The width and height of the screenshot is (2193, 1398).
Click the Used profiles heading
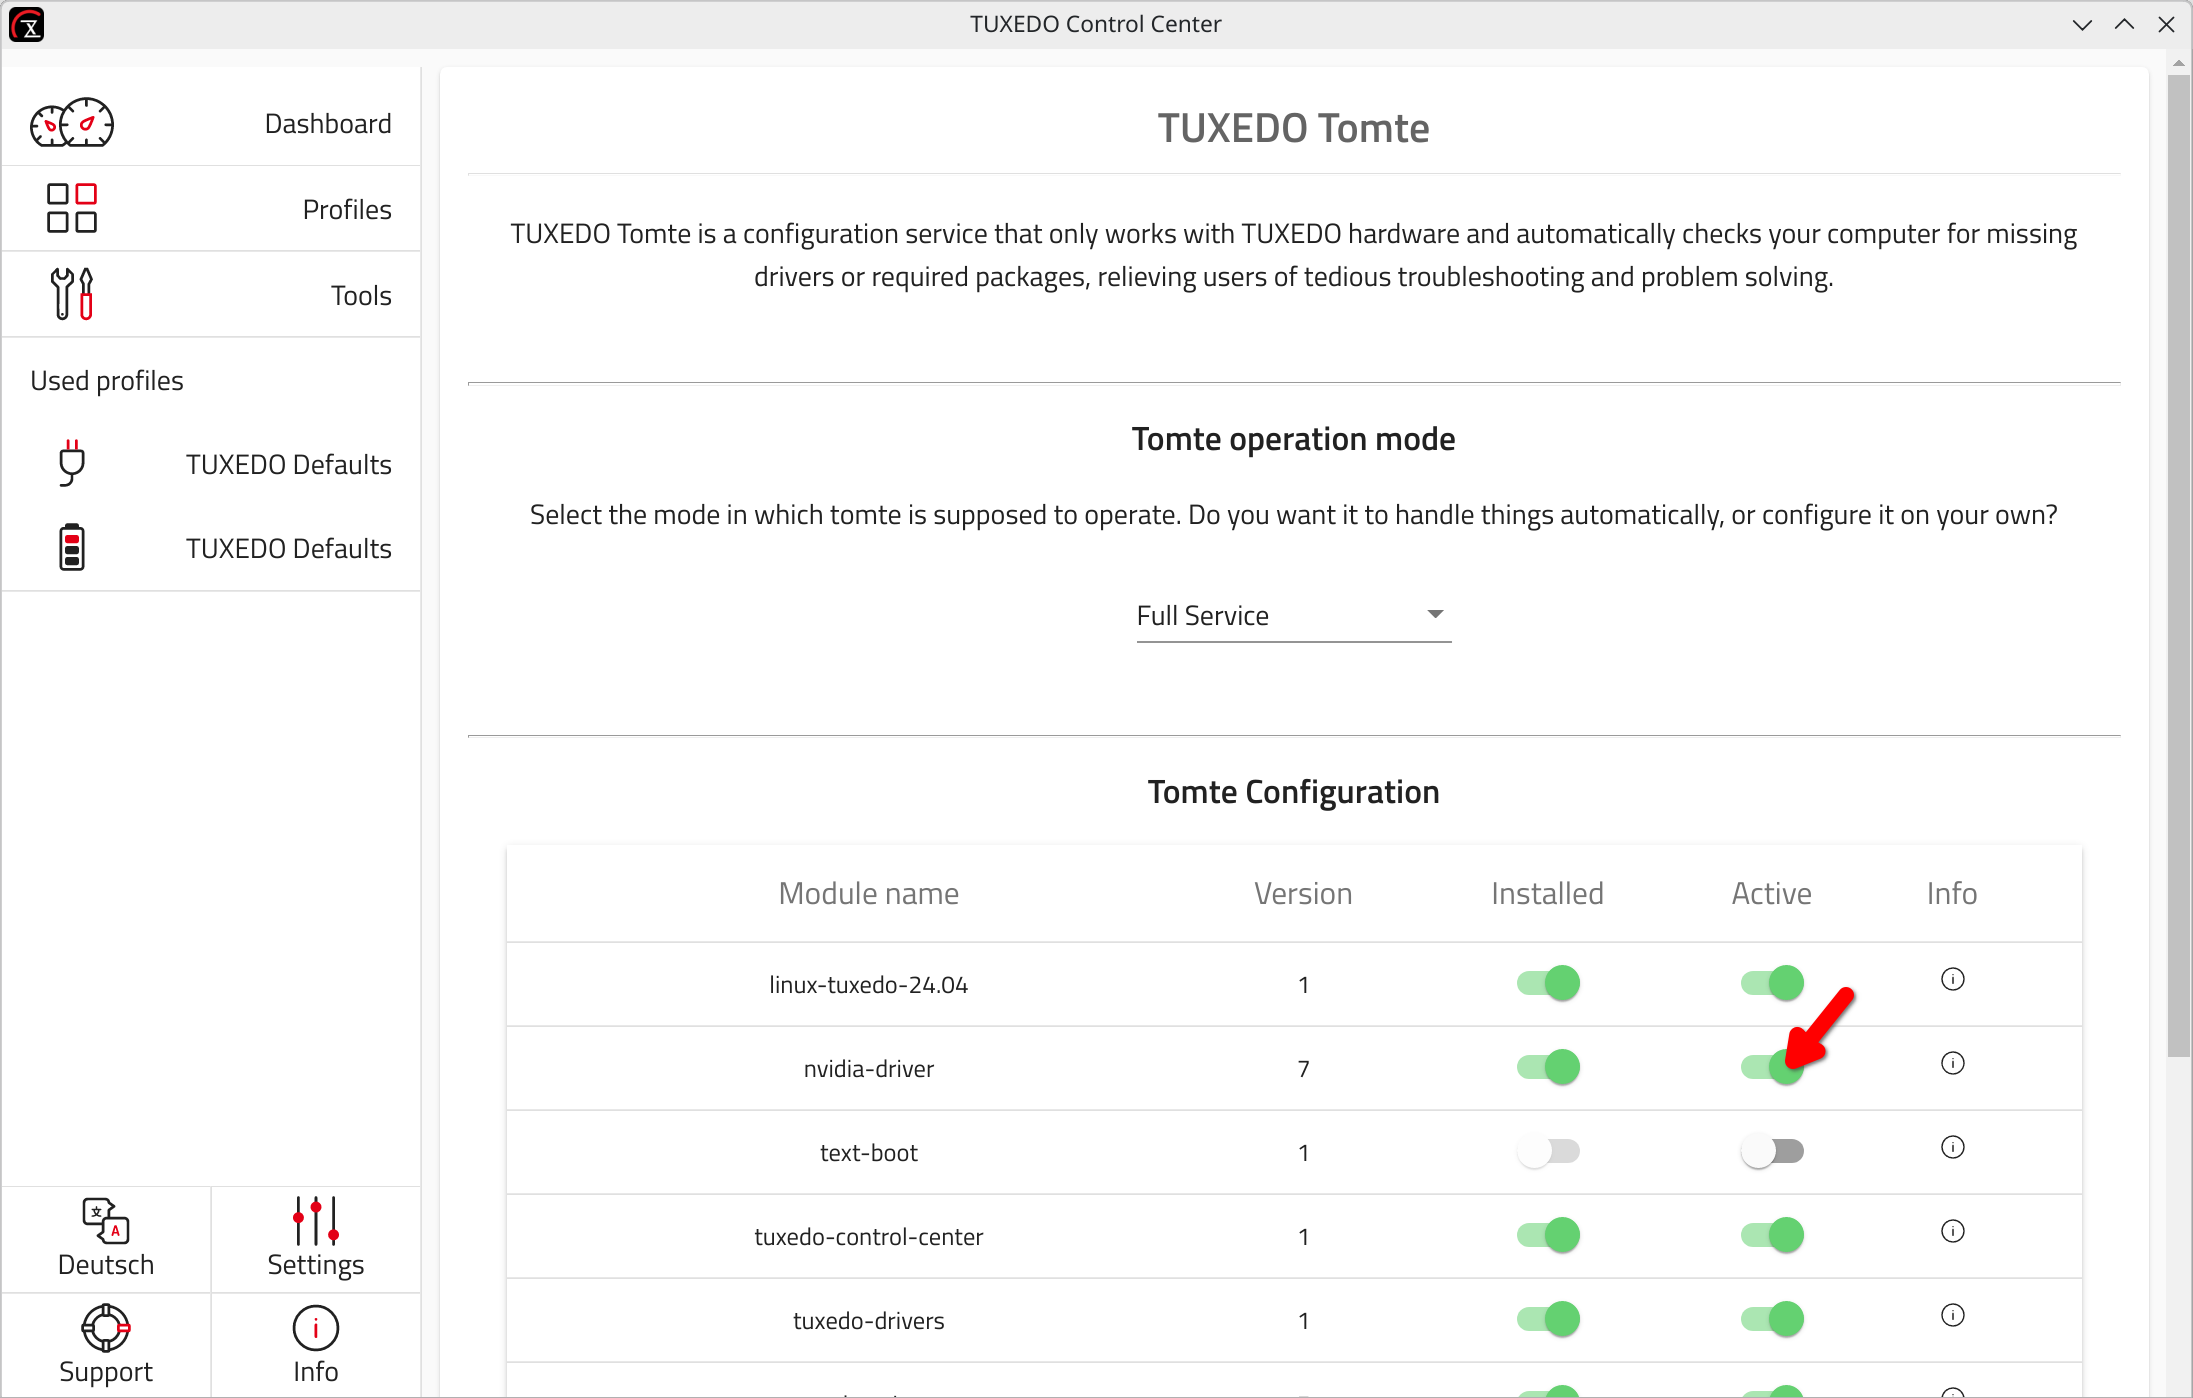107,381
